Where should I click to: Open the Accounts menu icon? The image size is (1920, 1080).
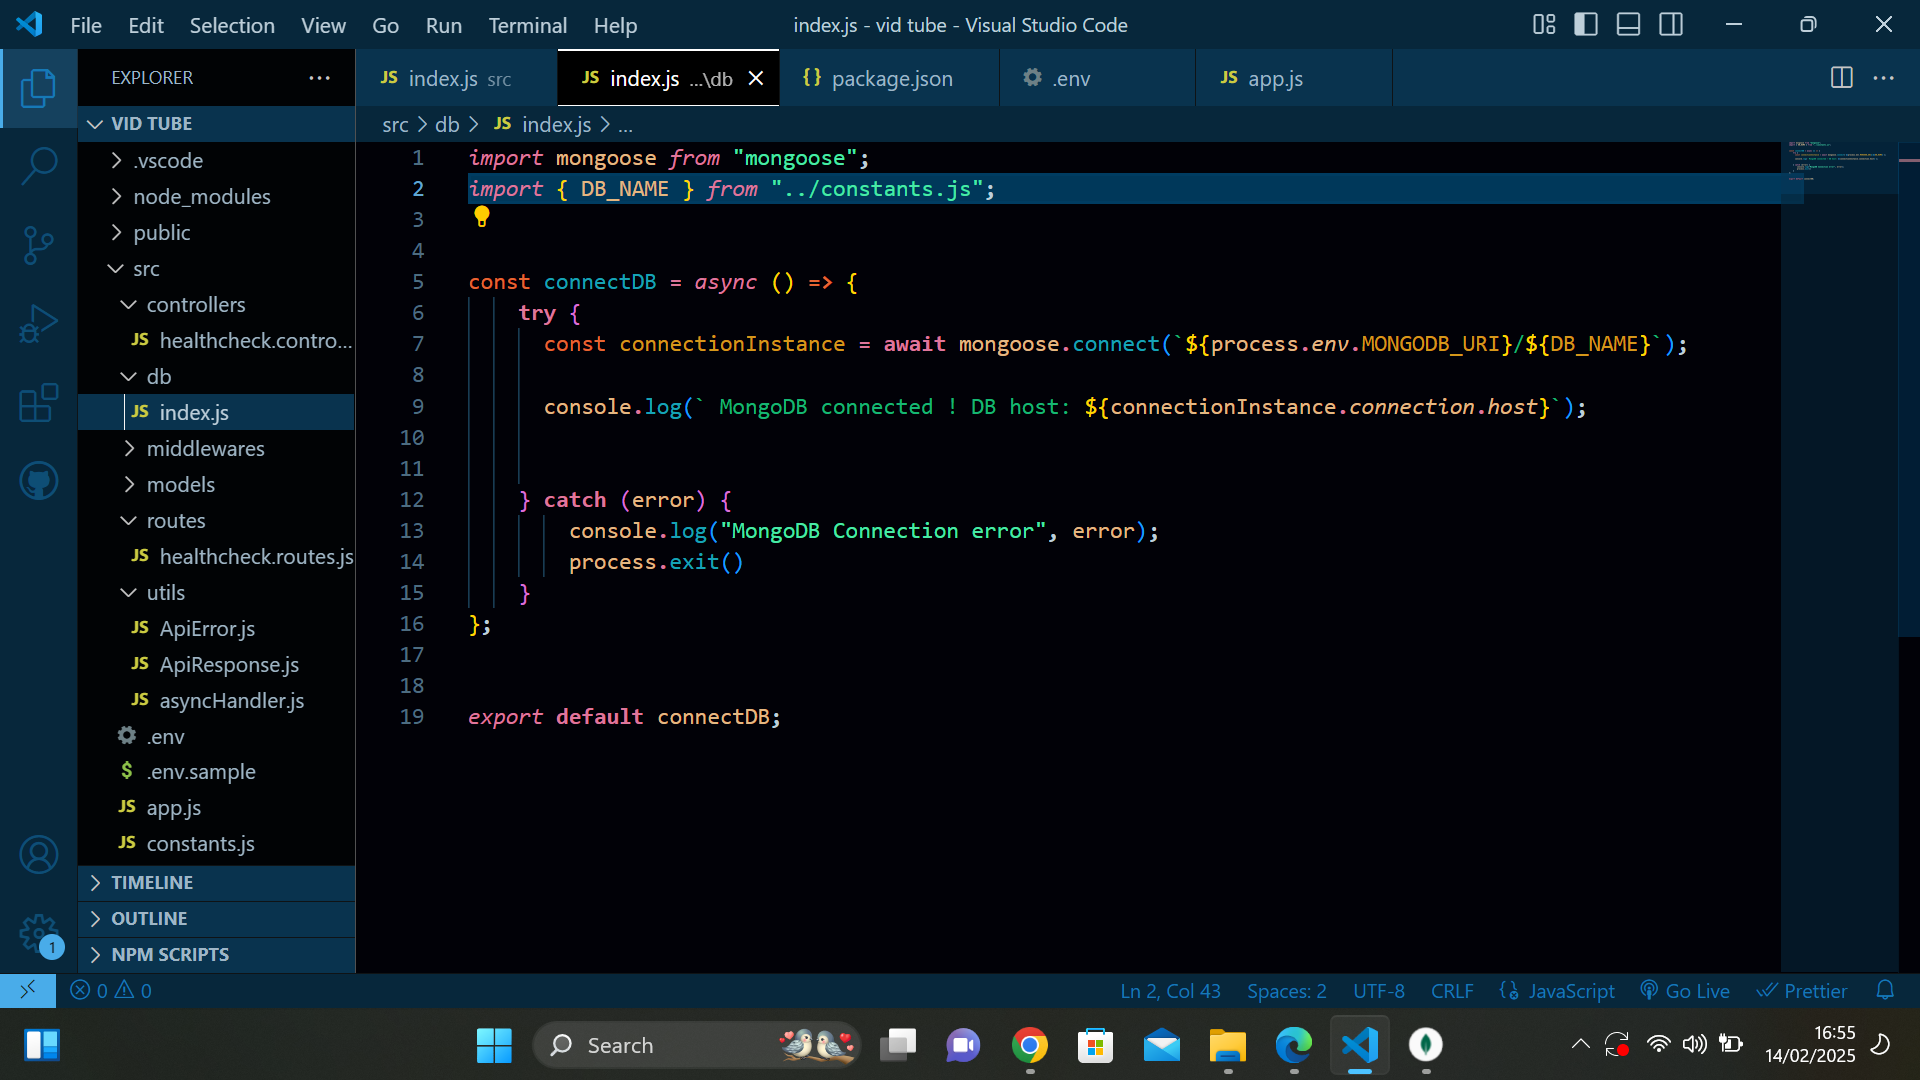[38, 855]
